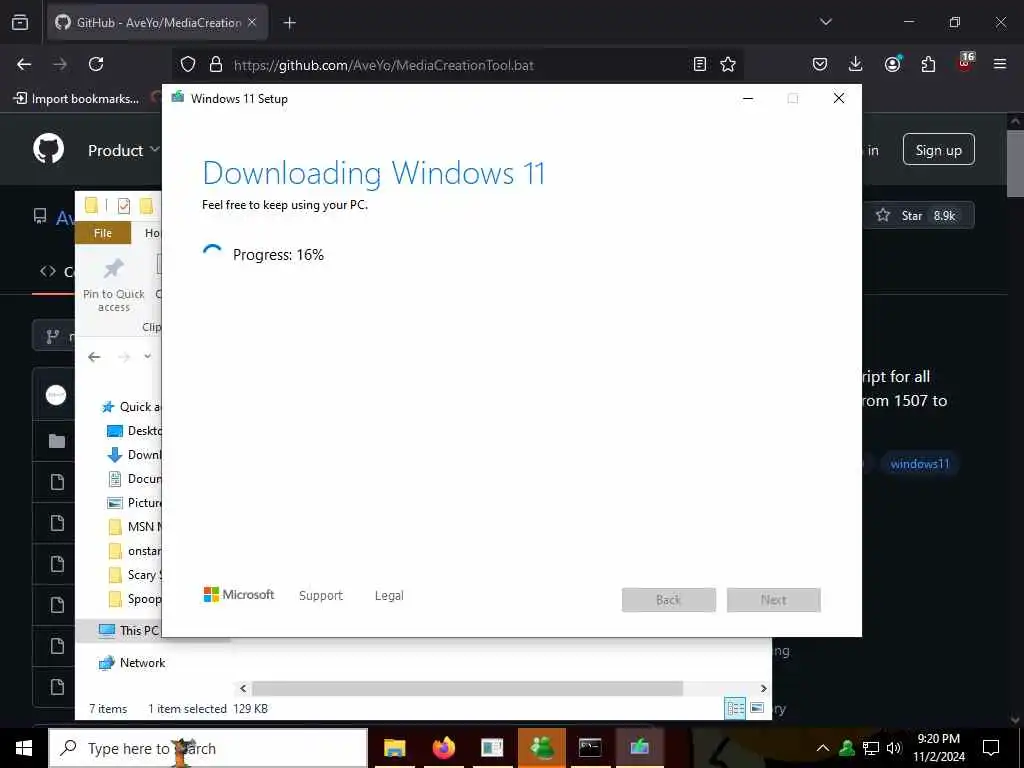
Task: Click the volume speaker tray icon
Action: 894,748
